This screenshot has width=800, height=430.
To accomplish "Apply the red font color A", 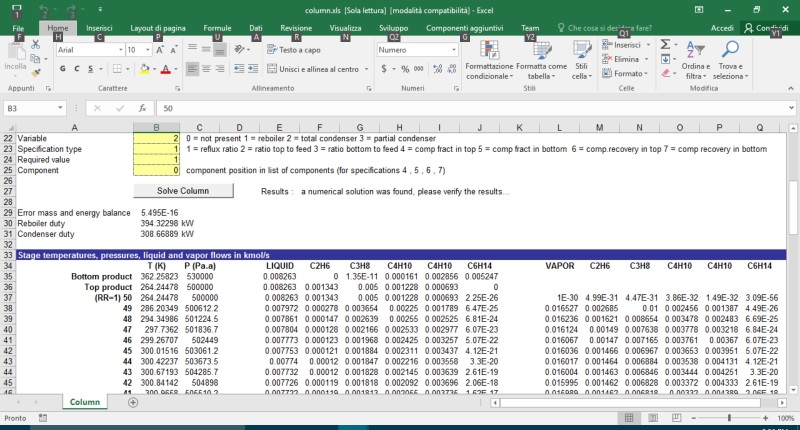I will (x=165, y=69).
